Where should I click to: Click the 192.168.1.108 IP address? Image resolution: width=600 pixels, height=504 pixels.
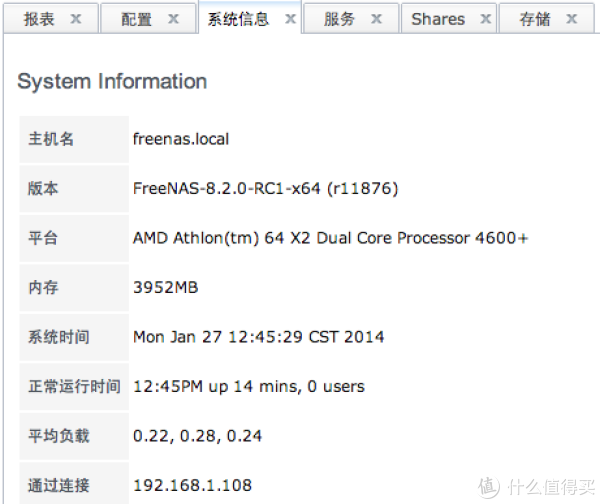[x=192, y=486]
